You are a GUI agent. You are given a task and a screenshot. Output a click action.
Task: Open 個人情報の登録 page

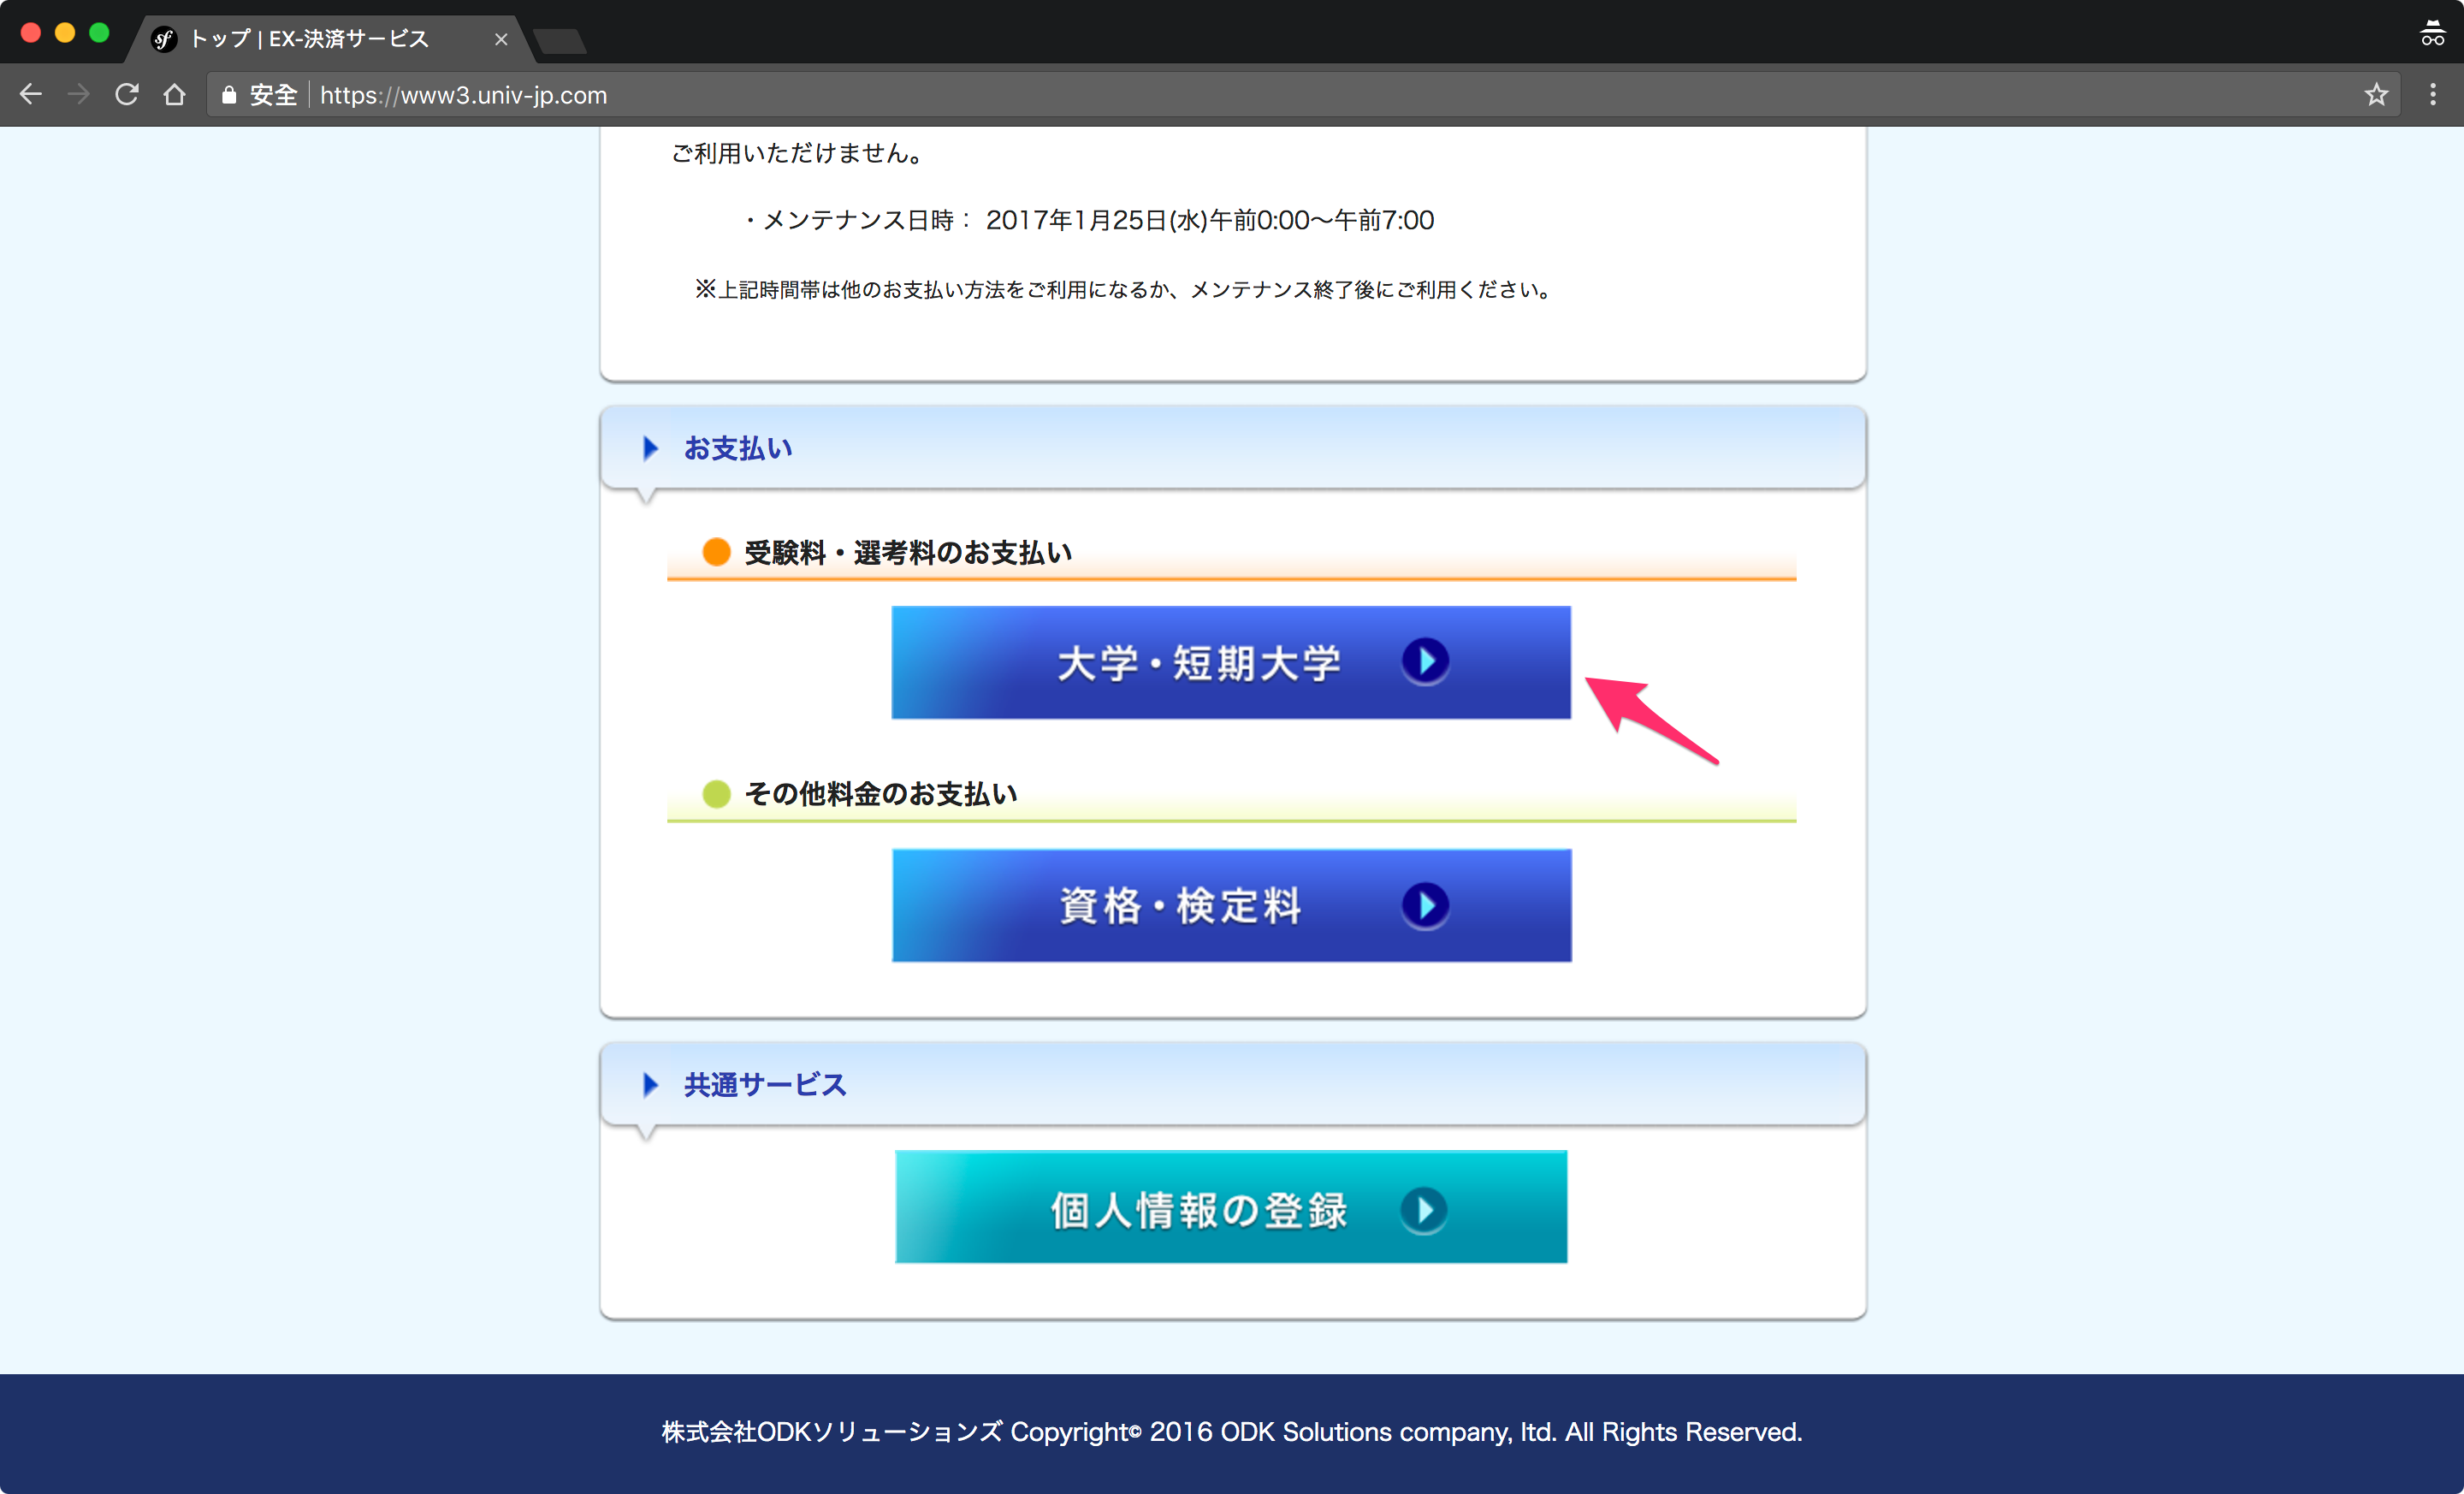tap(1198, 1208)
